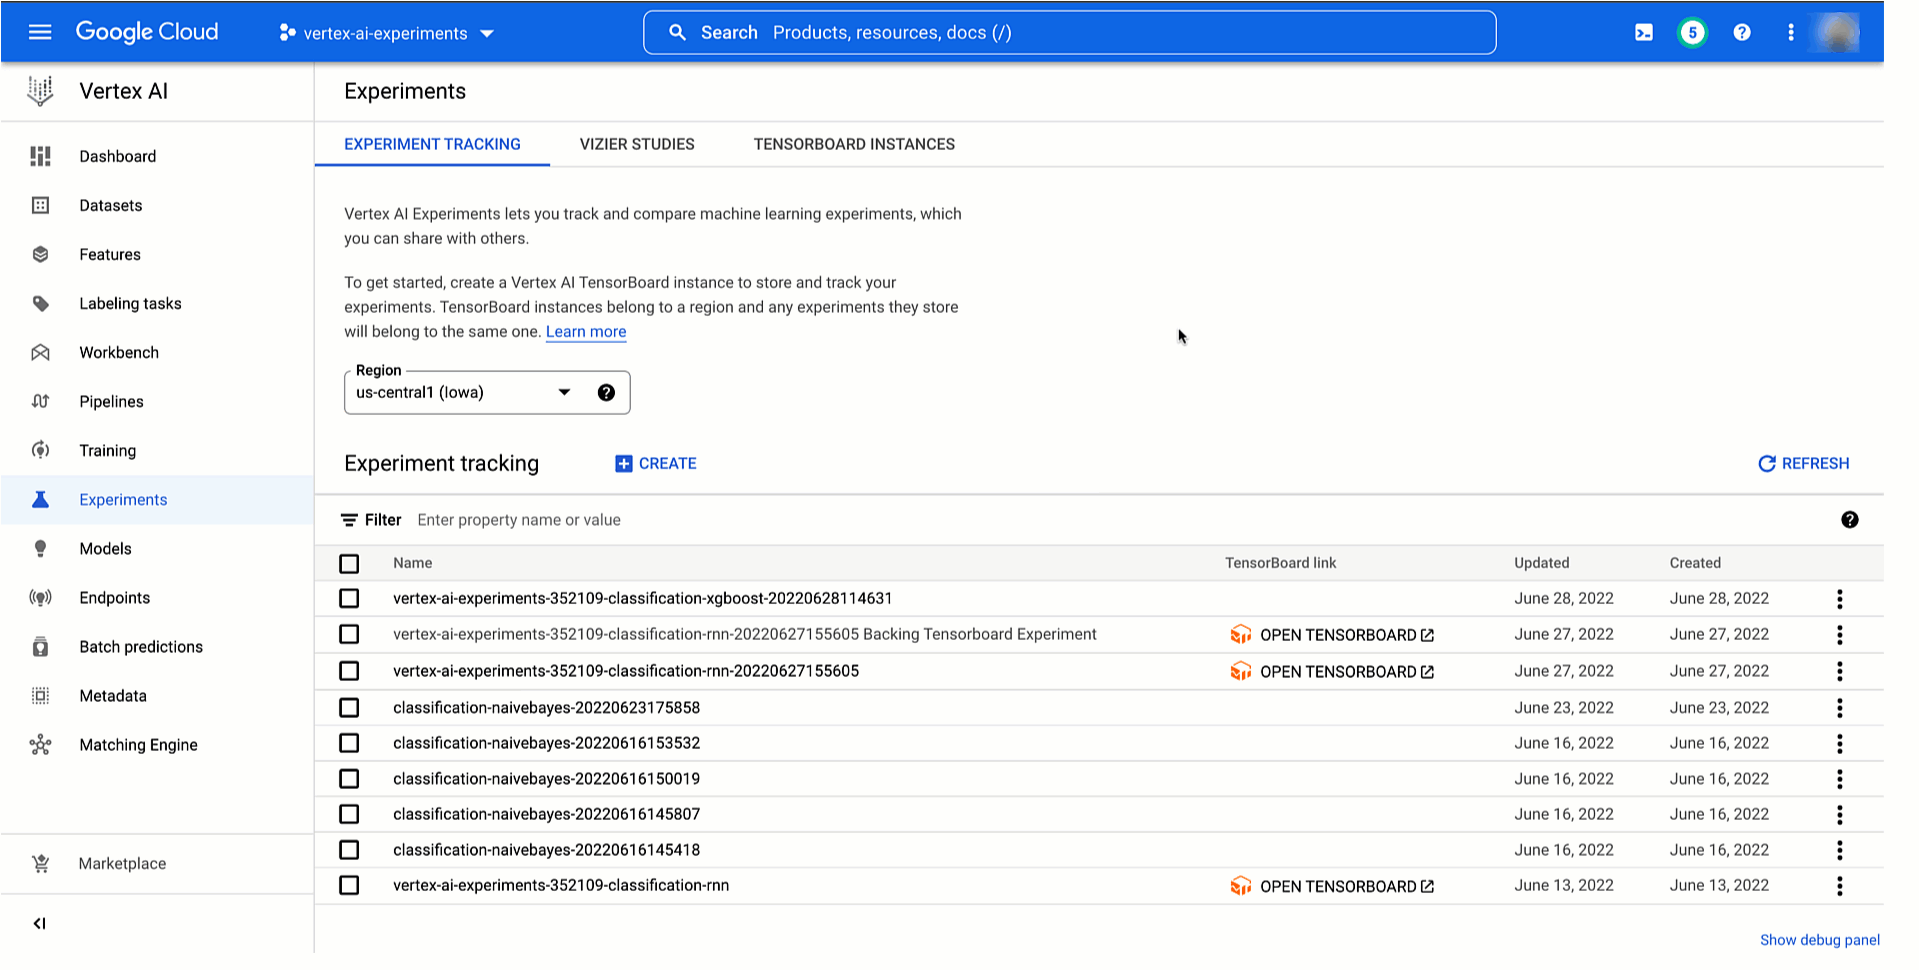
Task: Click the Marketplace cart icon
Action: point(40,863)
